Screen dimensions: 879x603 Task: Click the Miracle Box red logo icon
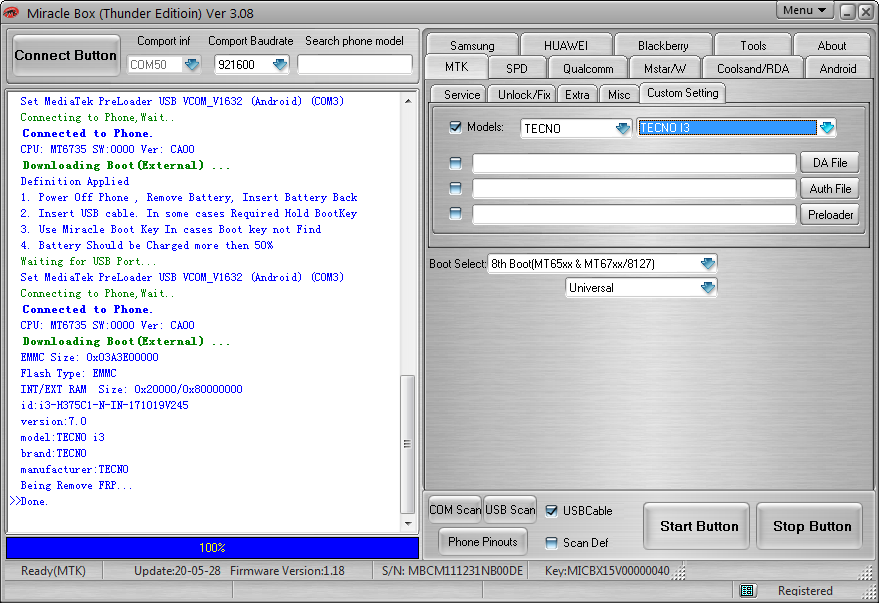pyautogui.click(x=11, y=12)
